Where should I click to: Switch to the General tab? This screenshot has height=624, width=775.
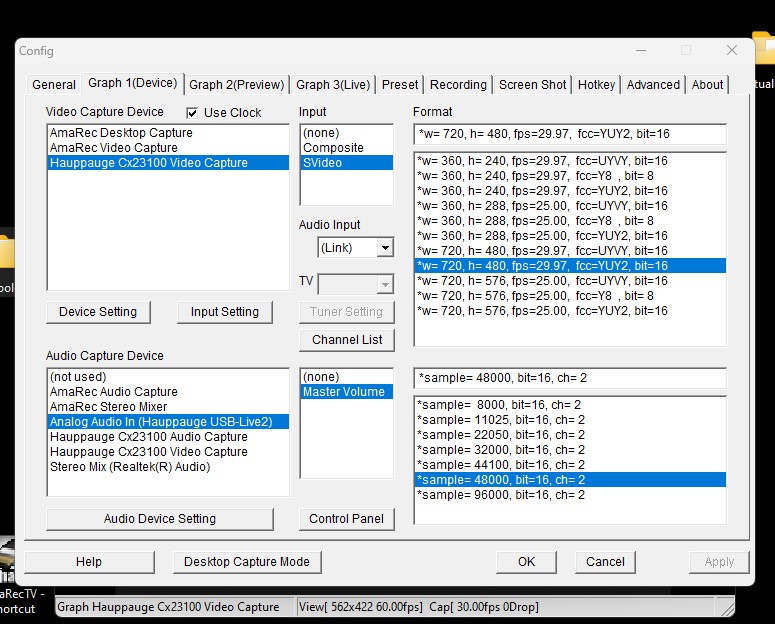point(54,85)
